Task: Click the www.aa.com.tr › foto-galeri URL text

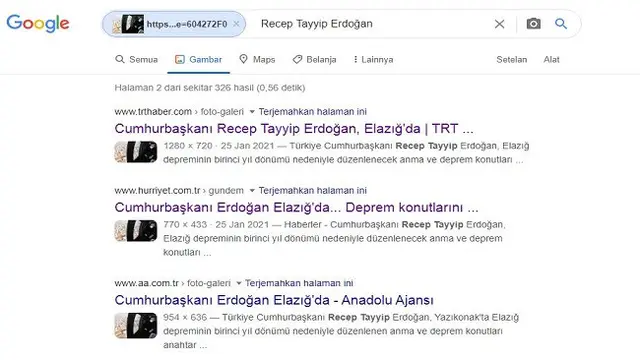Action: tap(173, 283)
